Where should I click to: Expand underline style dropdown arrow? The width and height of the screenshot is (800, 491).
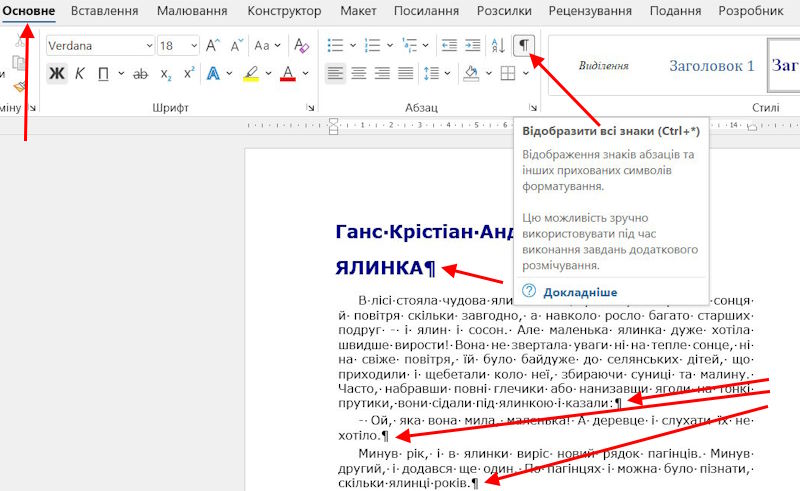pyautogui.click(x=121, y=73)
